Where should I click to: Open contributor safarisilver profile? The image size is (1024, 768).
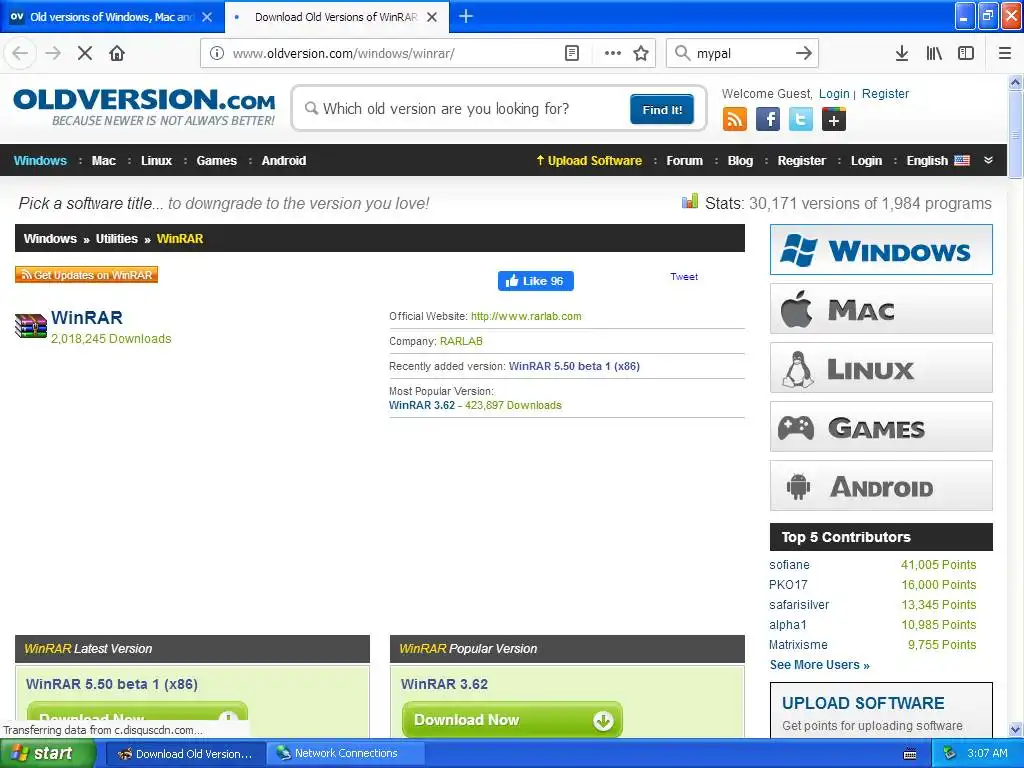(x=799, y=605)
